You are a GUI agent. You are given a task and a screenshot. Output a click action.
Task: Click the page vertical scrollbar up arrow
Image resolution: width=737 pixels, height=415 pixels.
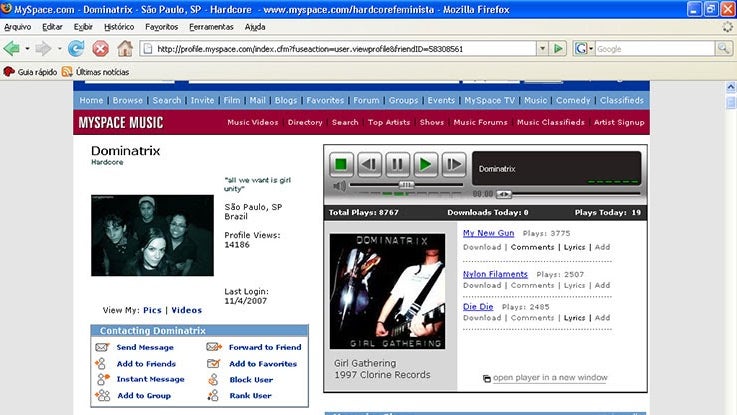coord(731,86)
